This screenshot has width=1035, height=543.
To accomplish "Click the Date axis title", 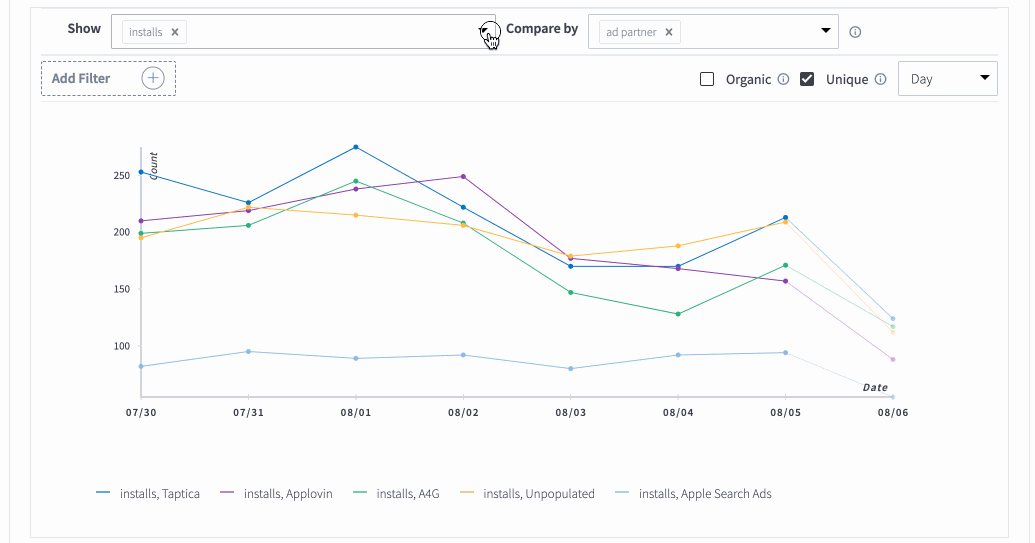I will pos(875,387).
